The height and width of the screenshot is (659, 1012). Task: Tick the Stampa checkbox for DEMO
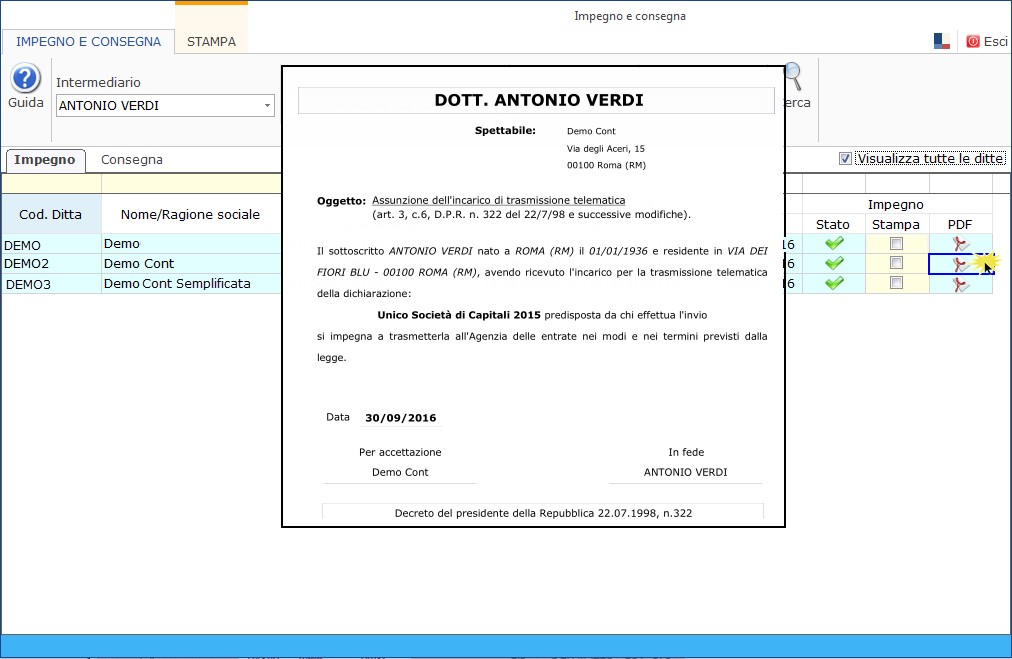point(896,243)
